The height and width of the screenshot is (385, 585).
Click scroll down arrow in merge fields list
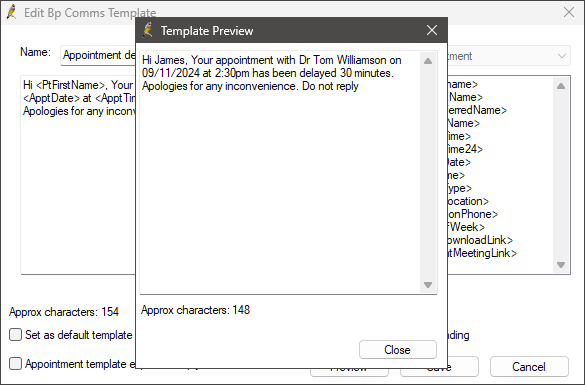[x=561, y=265]
